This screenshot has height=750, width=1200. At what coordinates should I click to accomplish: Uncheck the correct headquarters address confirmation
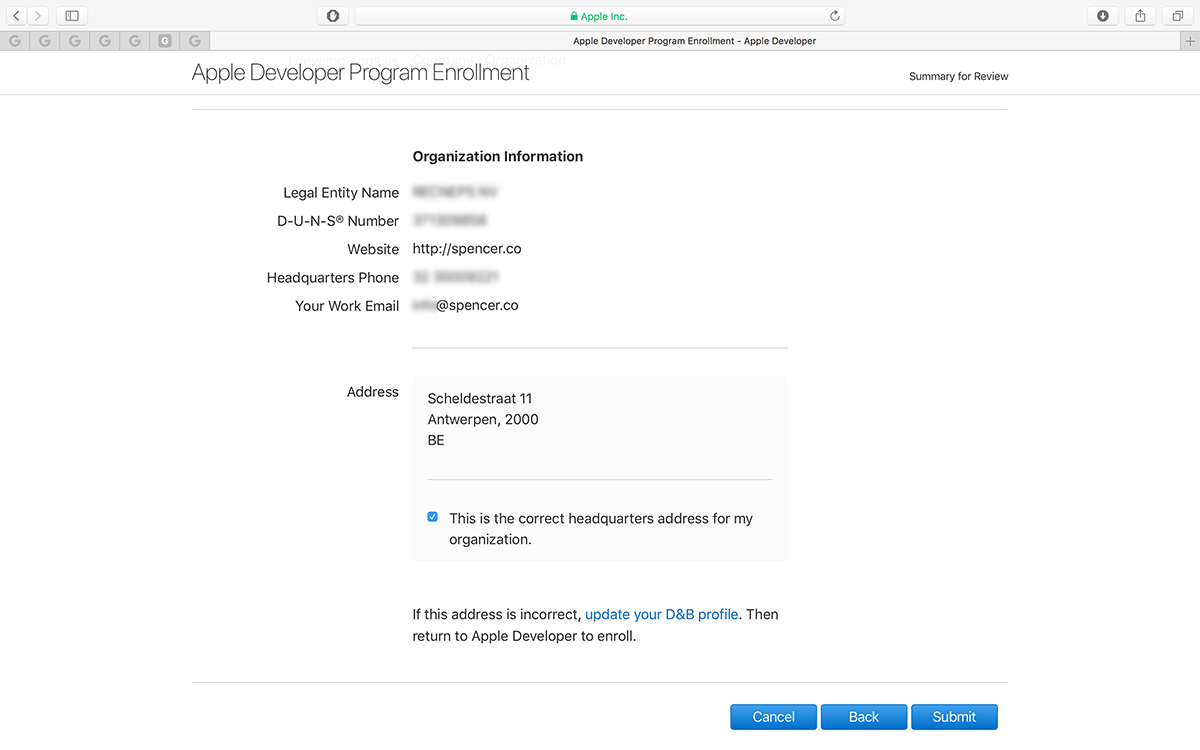click(432, 516)
